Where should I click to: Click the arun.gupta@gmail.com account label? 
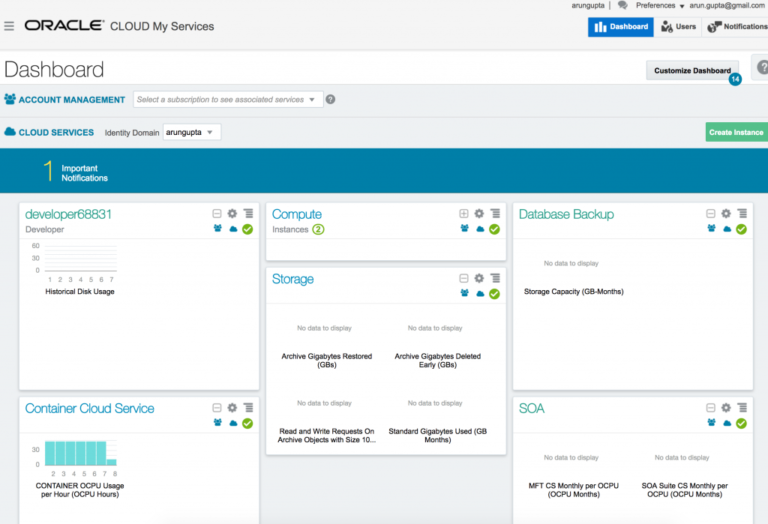pyautogui.click(x=727, y=5)
